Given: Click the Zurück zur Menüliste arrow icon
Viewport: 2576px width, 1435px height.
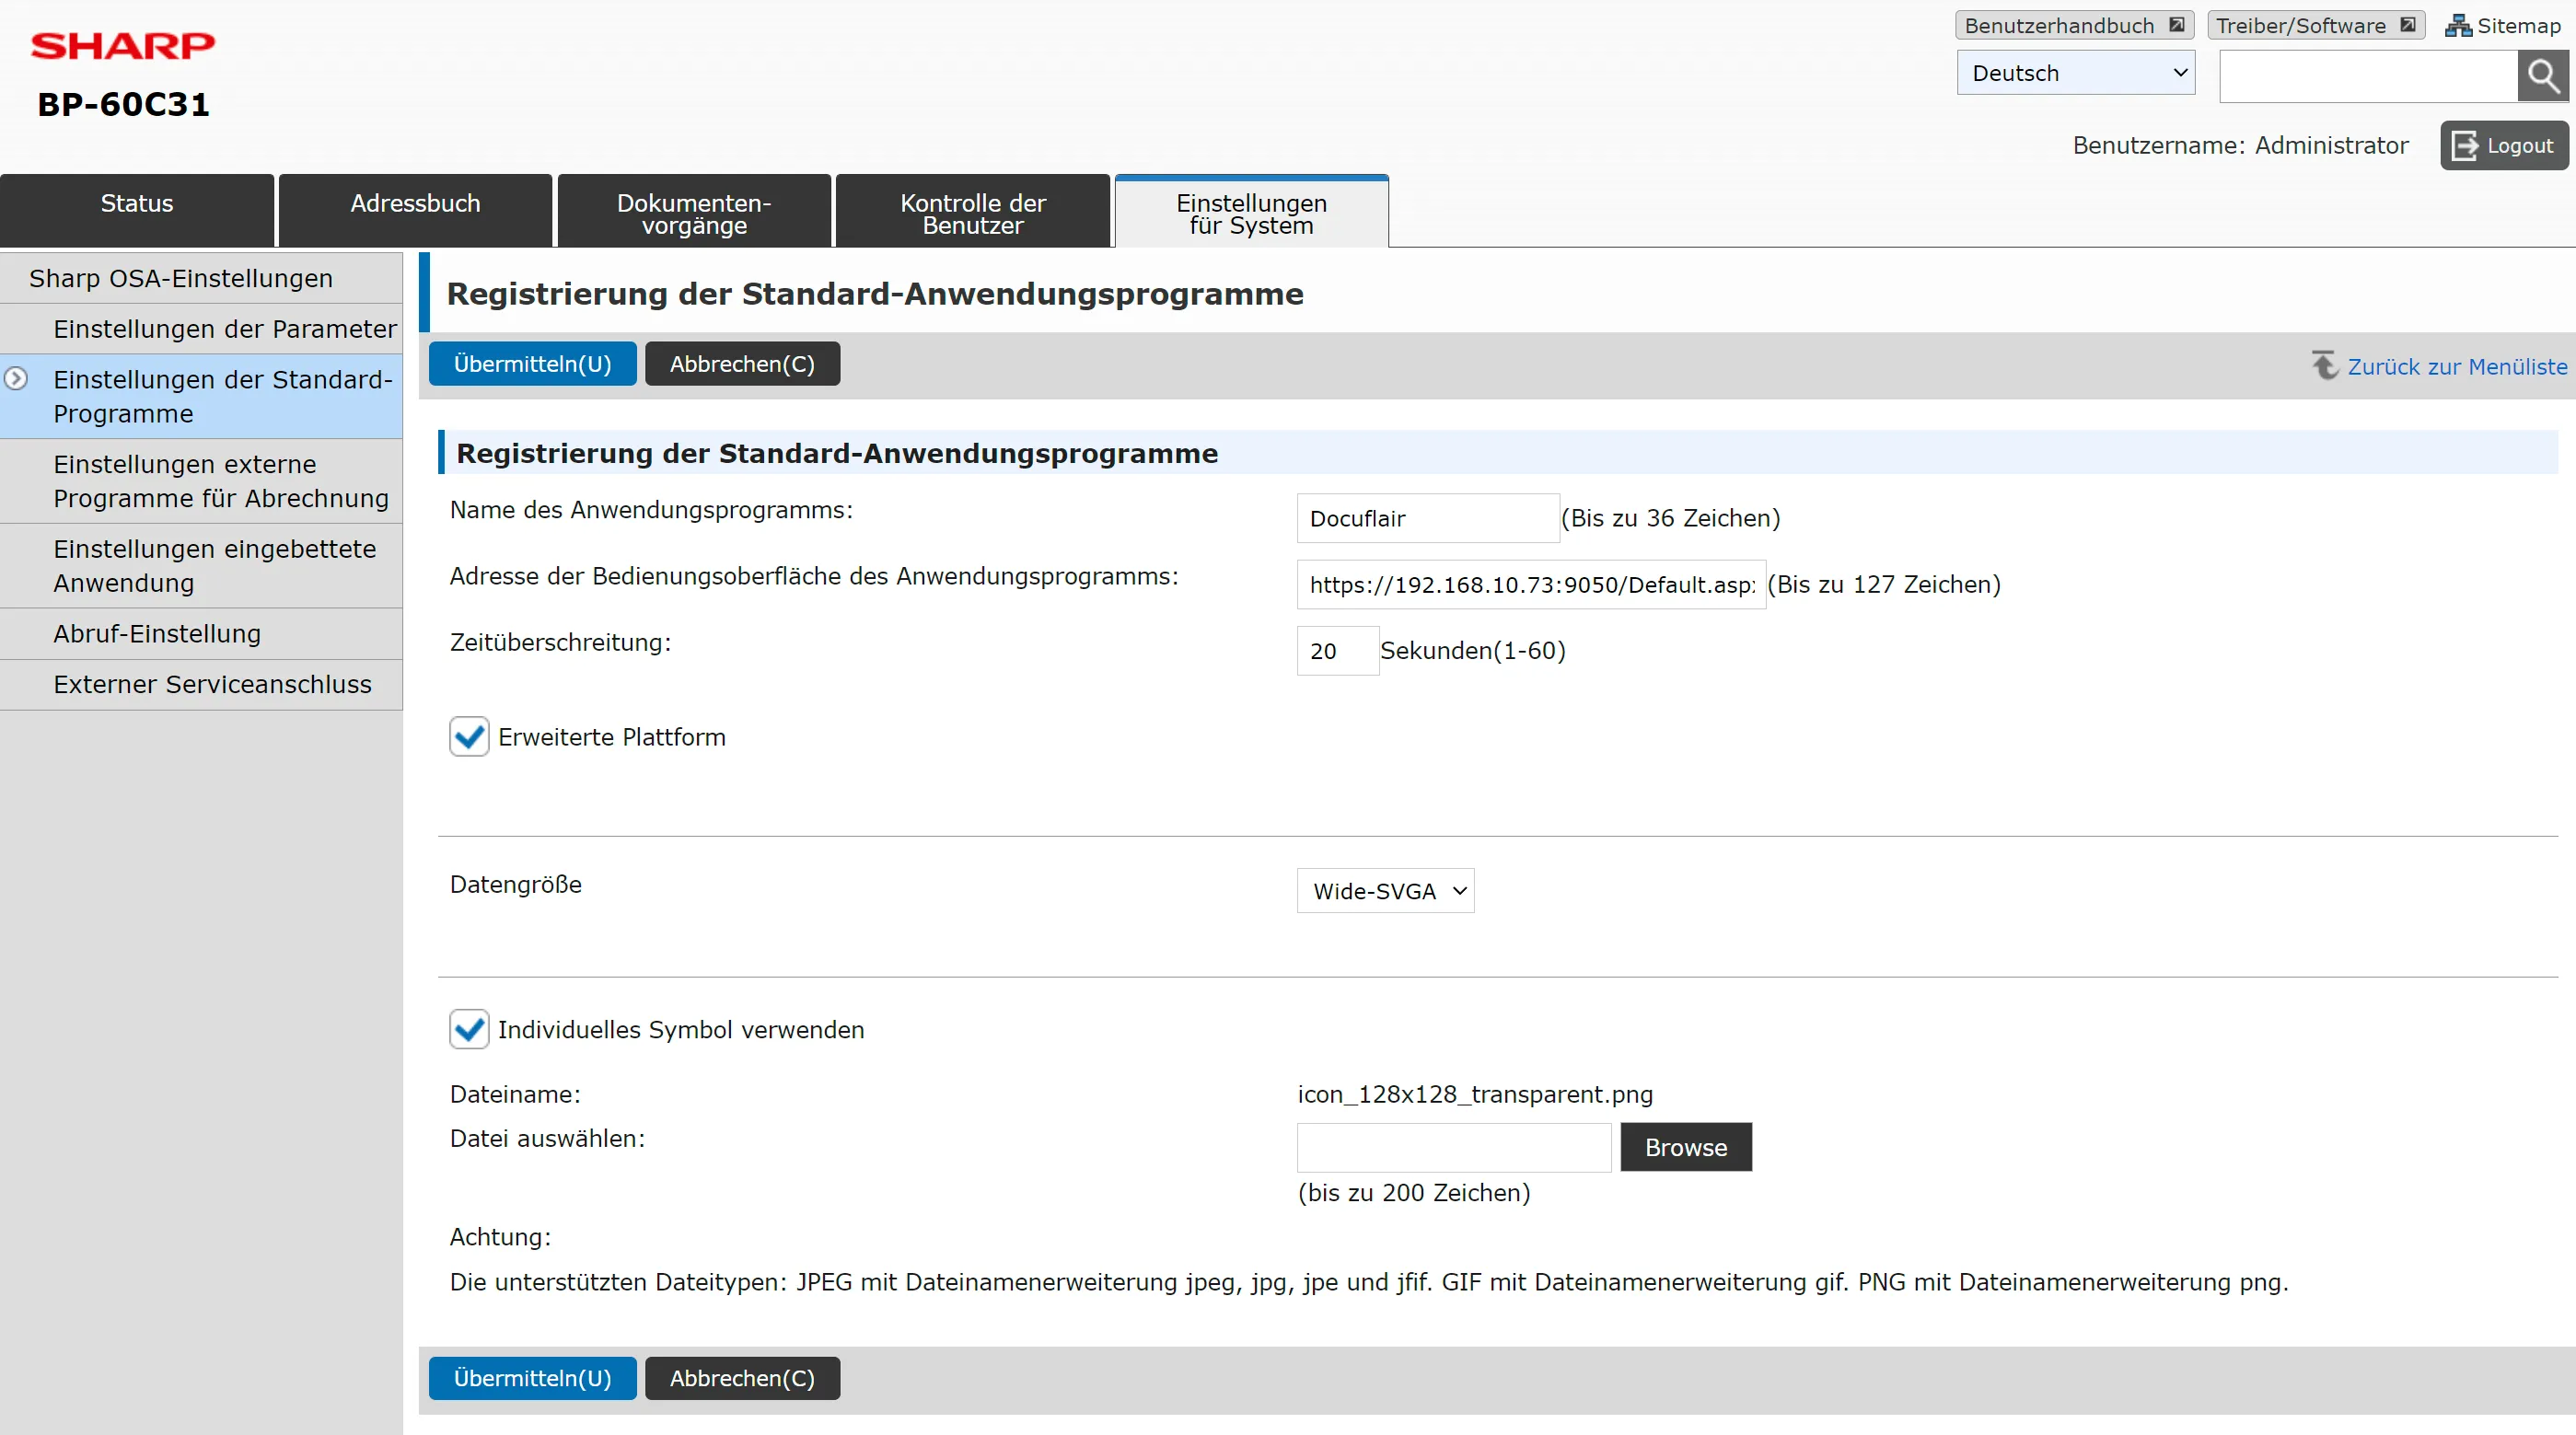Looking at the screenshot, I should click(x=2324, y=366).
